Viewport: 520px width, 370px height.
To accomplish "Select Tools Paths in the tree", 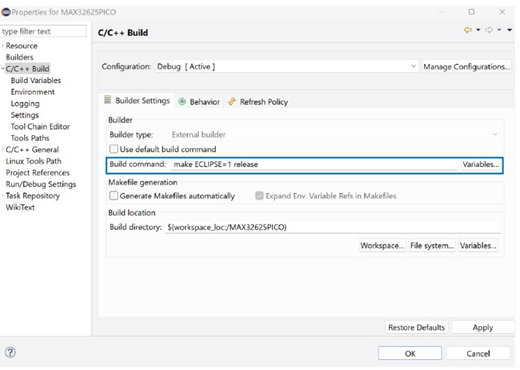I will [x=30, y=138].
